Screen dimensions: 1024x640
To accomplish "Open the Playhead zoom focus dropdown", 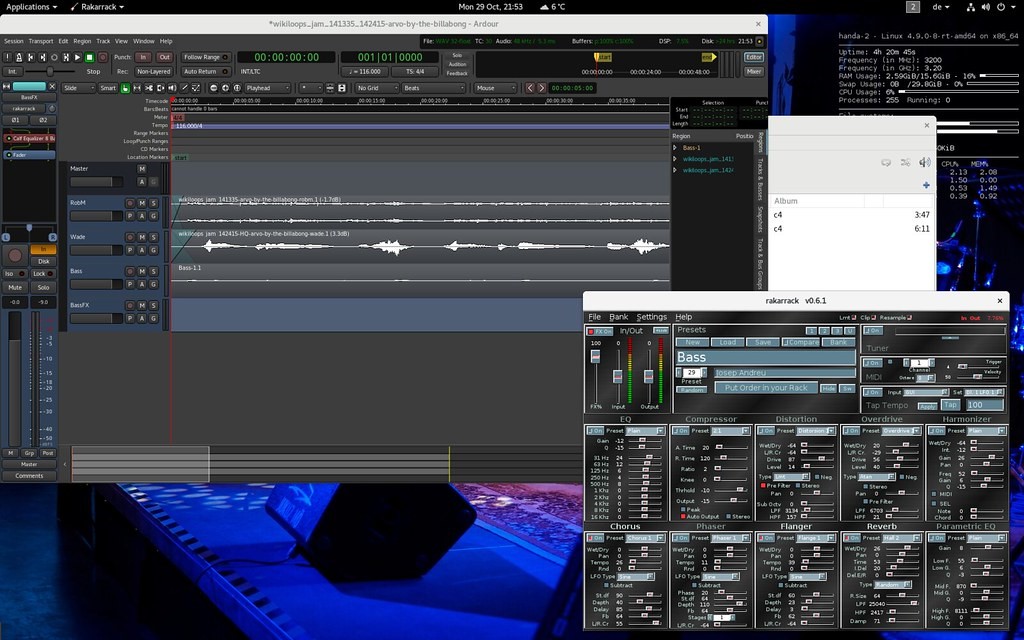I will (x=267, y=88).
